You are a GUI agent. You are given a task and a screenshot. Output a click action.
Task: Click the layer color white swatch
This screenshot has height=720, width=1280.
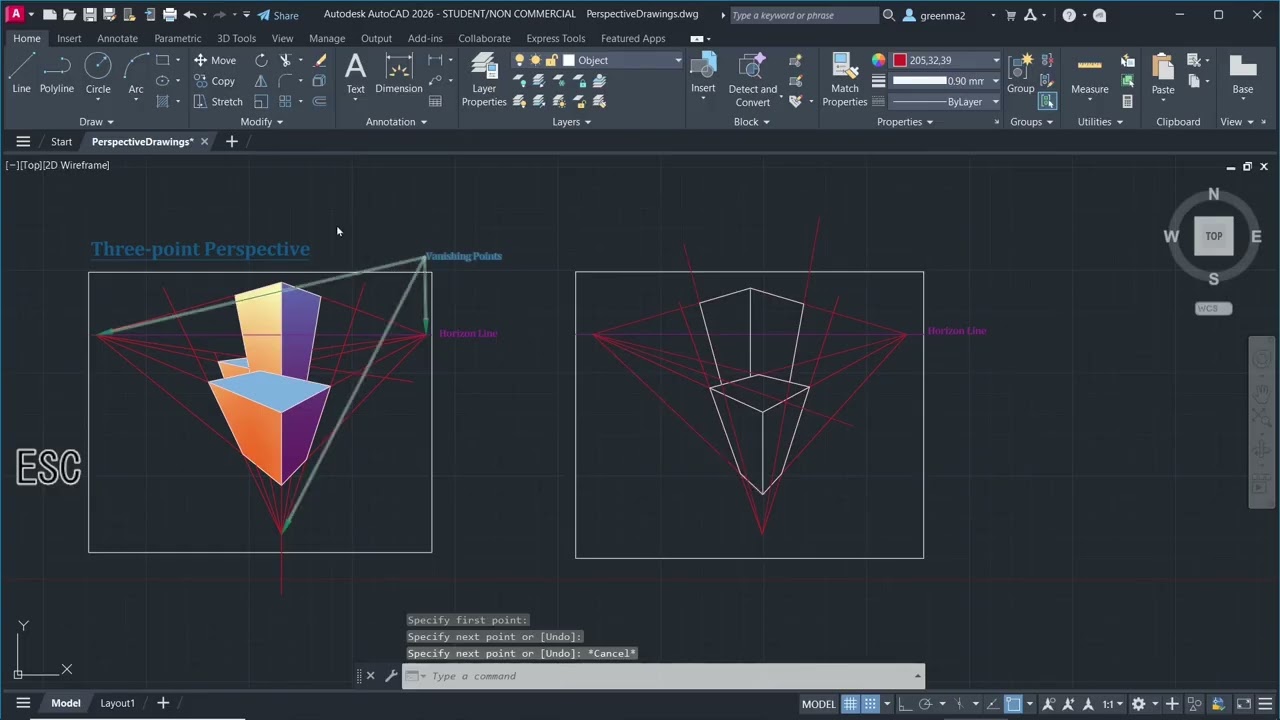(569, 60)
